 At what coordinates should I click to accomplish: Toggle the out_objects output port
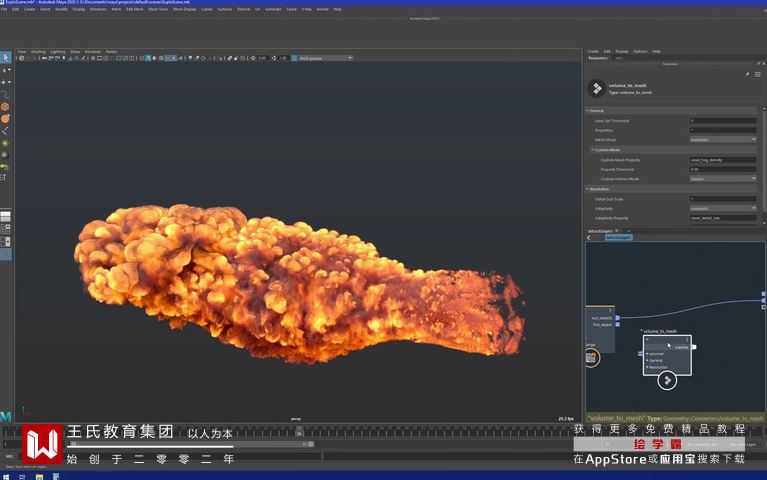click(617, 318)
